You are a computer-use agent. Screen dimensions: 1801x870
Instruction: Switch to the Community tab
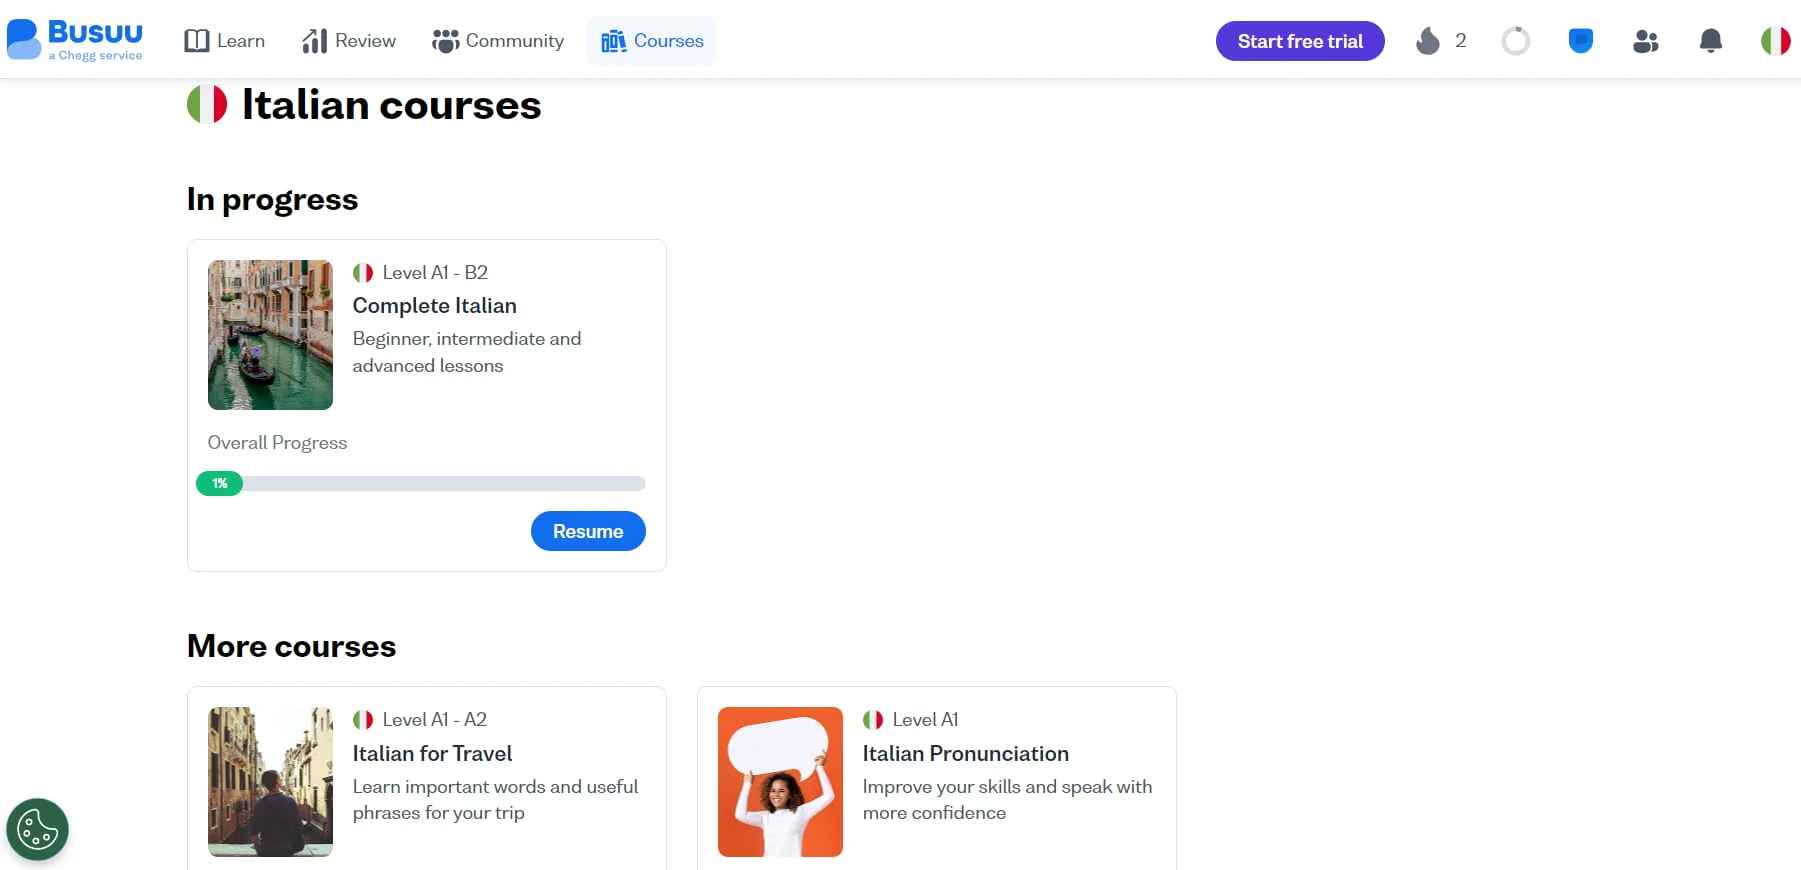pos(498,41)
